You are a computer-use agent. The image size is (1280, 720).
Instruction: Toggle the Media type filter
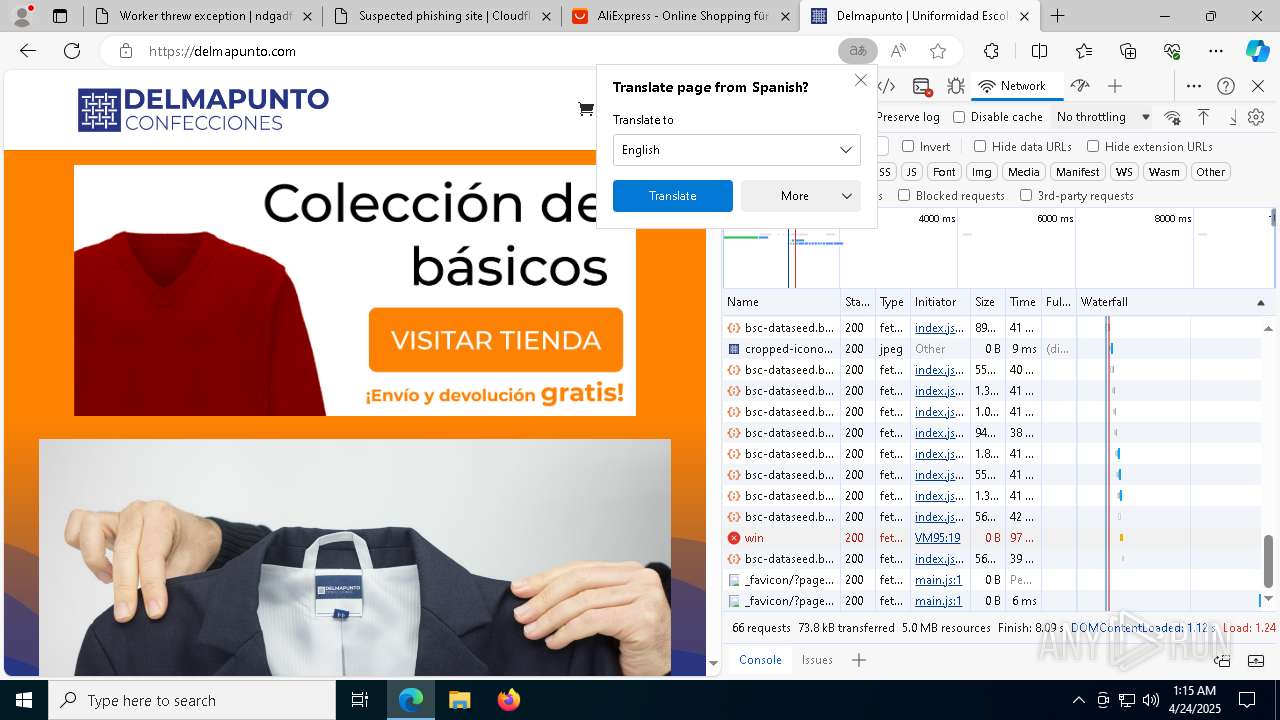pos(1023,172)
